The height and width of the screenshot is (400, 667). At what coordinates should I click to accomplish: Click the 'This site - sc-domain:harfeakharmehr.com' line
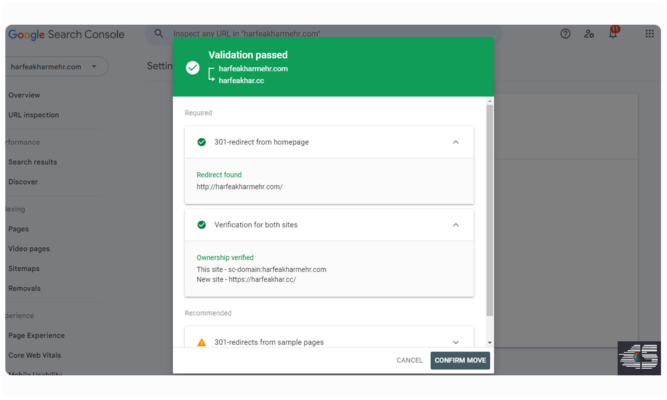tap(261, 269)
